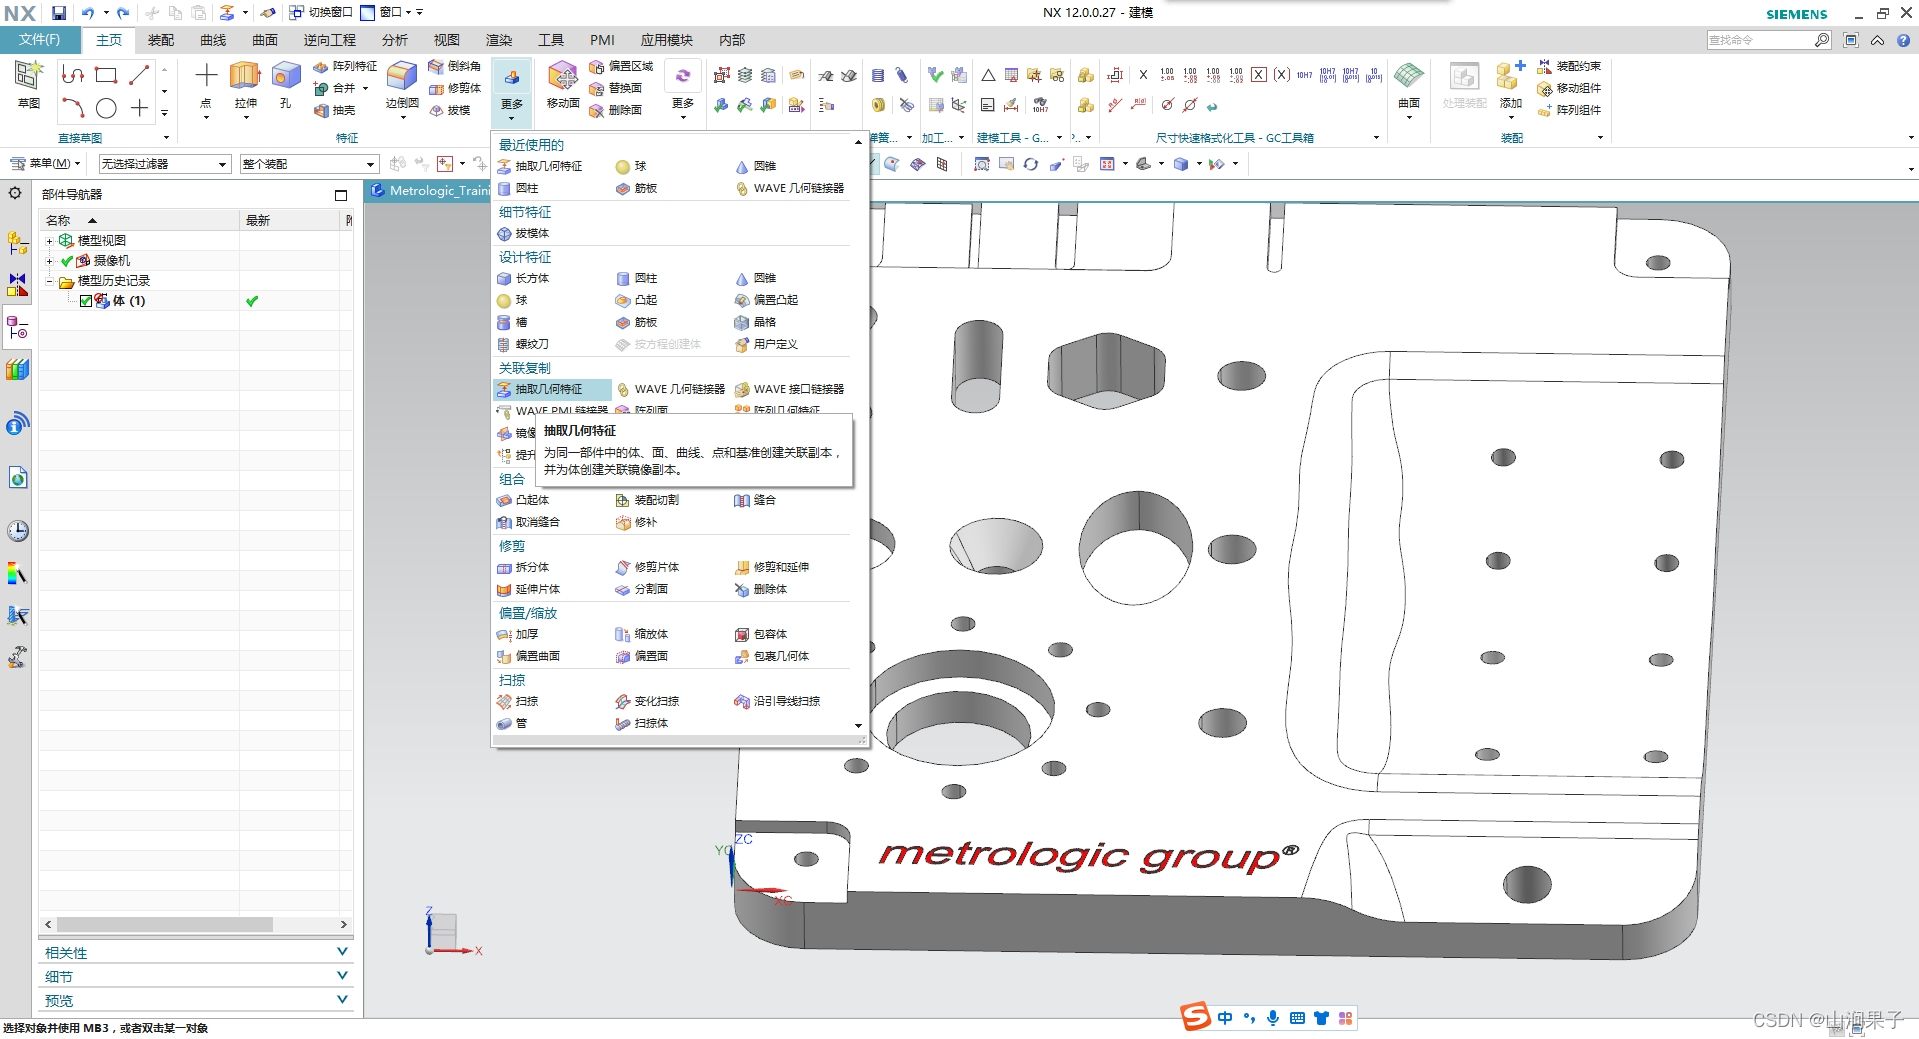The image size is (1919, 1039).
Task: Select 螺纹刀 (Thread) in the design features list
Action: (x=523, y=344)
